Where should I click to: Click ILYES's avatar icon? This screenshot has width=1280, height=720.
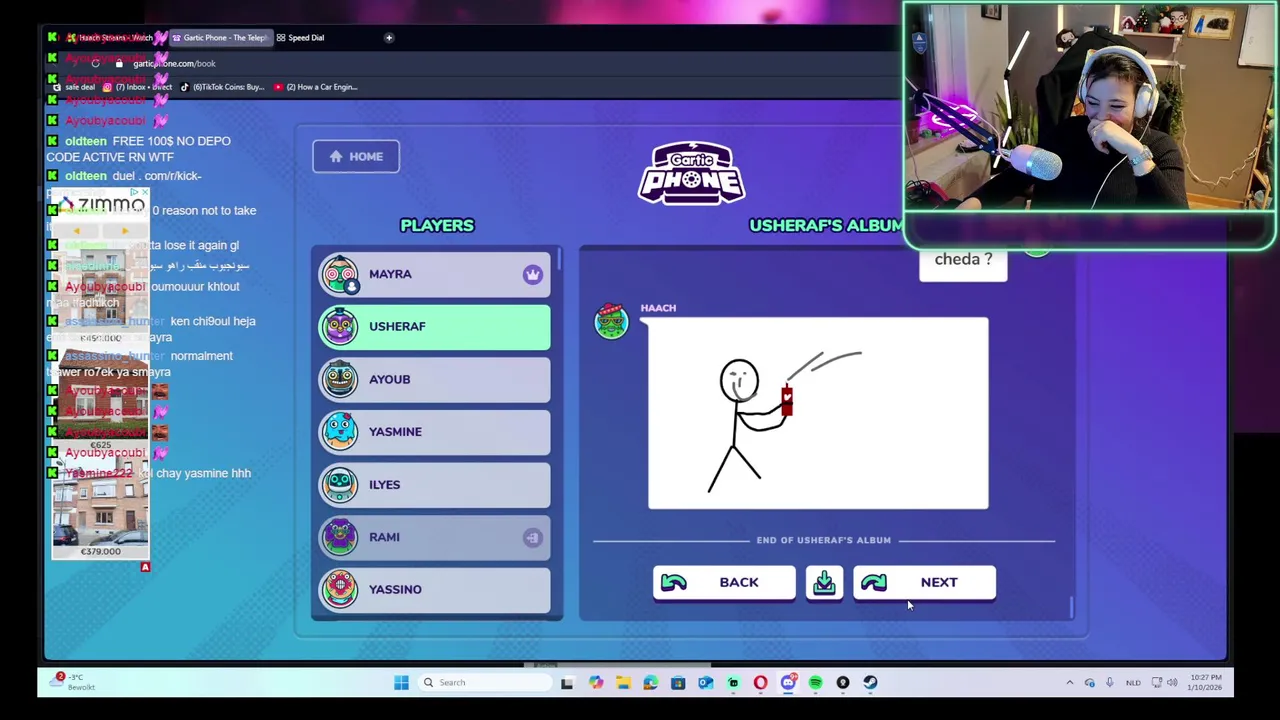tap(340, 484)
